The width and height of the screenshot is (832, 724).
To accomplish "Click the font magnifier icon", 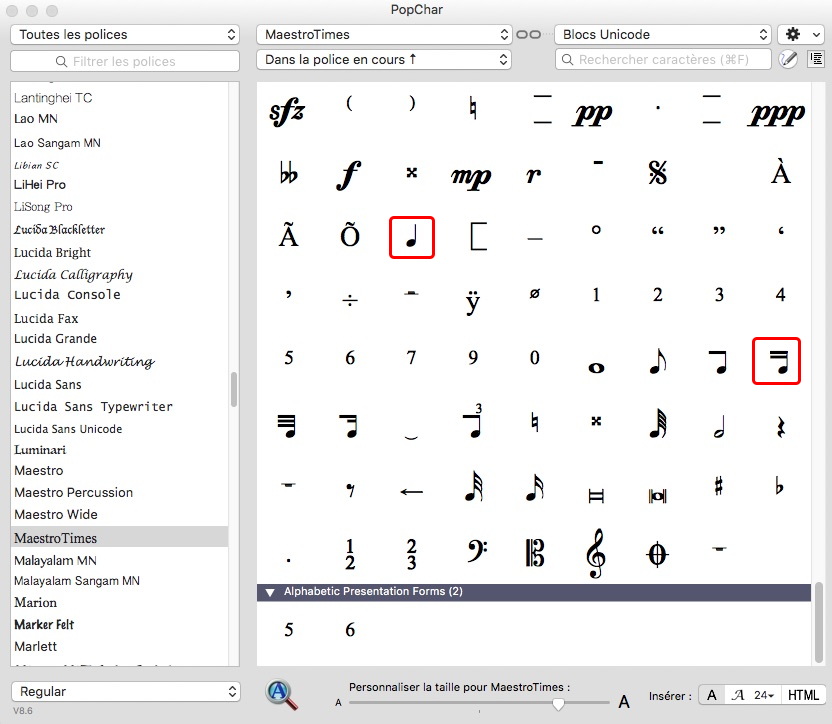I will tap(282, 694).
